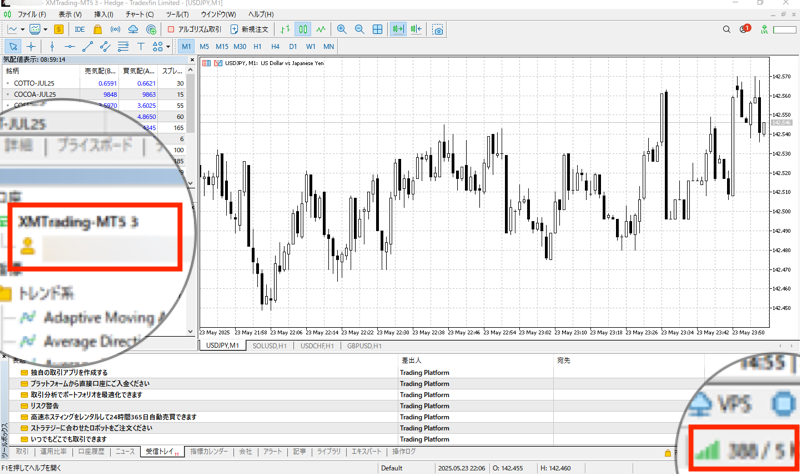Toggle chart shift button
Image resolution: width=800 pixels, height=474 pixels.
coord(416,30)
